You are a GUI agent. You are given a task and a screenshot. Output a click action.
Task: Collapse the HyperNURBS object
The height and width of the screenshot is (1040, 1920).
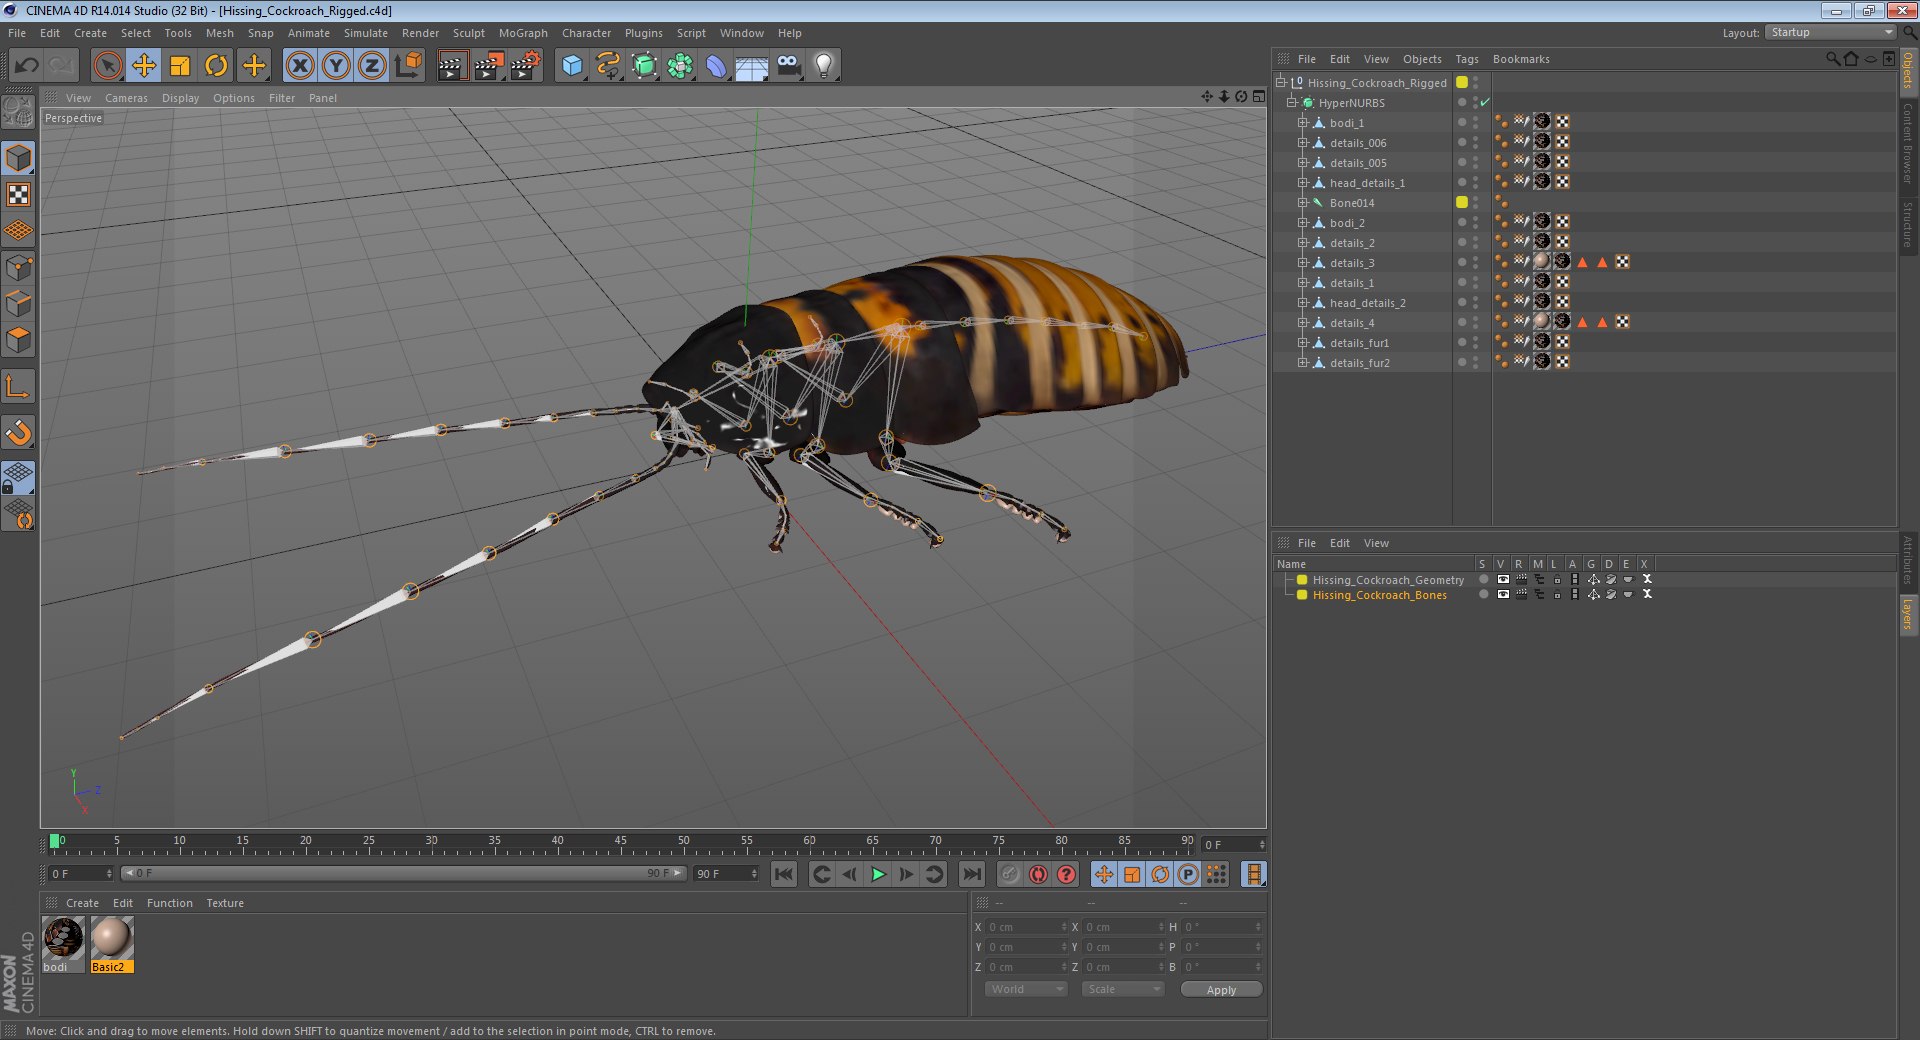(x=1291, y=103)
